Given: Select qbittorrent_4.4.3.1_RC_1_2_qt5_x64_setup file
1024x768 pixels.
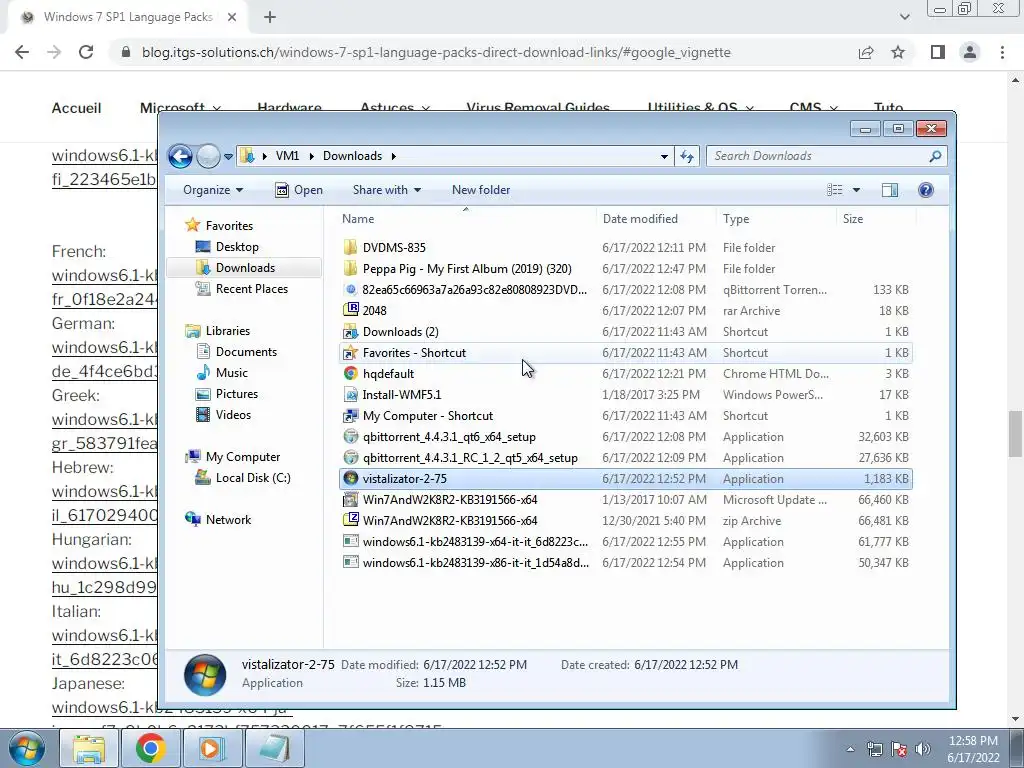Looking at the screenshot, I should pyautogui.click(x=626, y=458).
